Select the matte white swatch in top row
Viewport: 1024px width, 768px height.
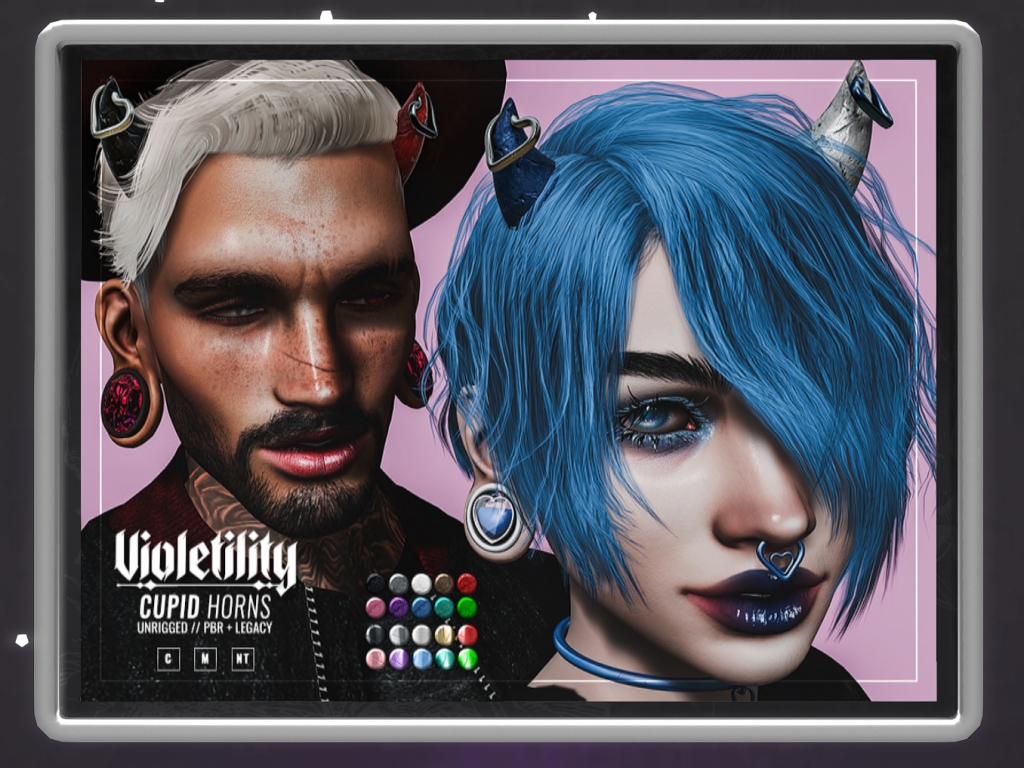pos(422,584)
